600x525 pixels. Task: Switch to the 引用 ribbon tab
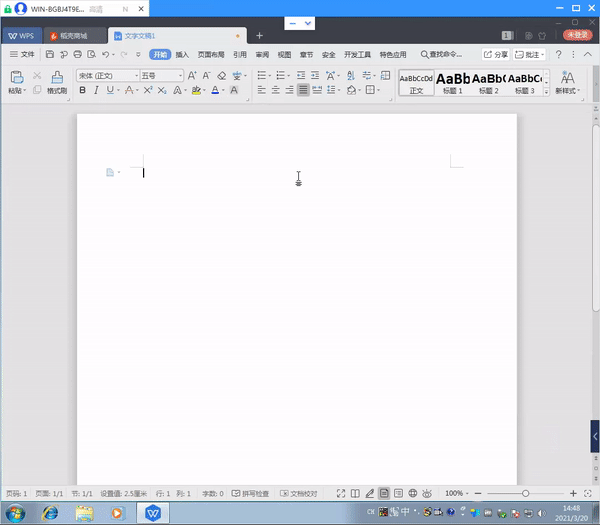coord(240,55)
